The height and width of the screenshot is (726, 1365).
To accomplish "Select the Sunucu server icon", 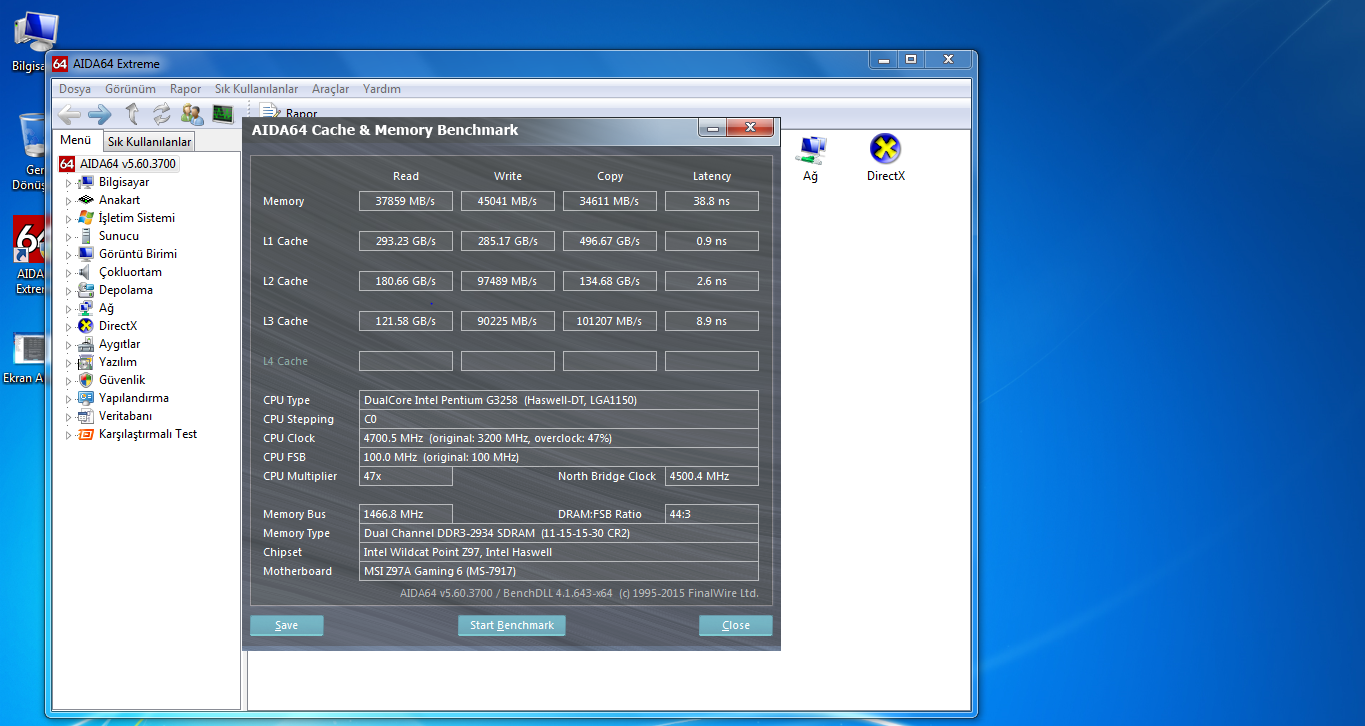I will (86, 236).
